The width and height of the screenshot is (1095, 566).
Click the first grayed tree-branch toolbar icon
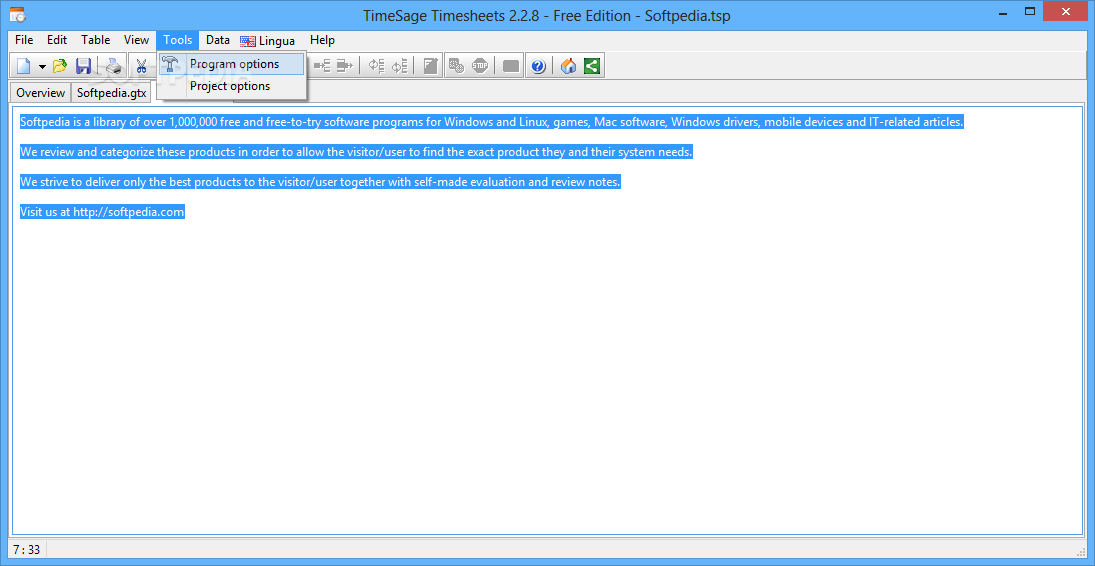coord(322,66)
